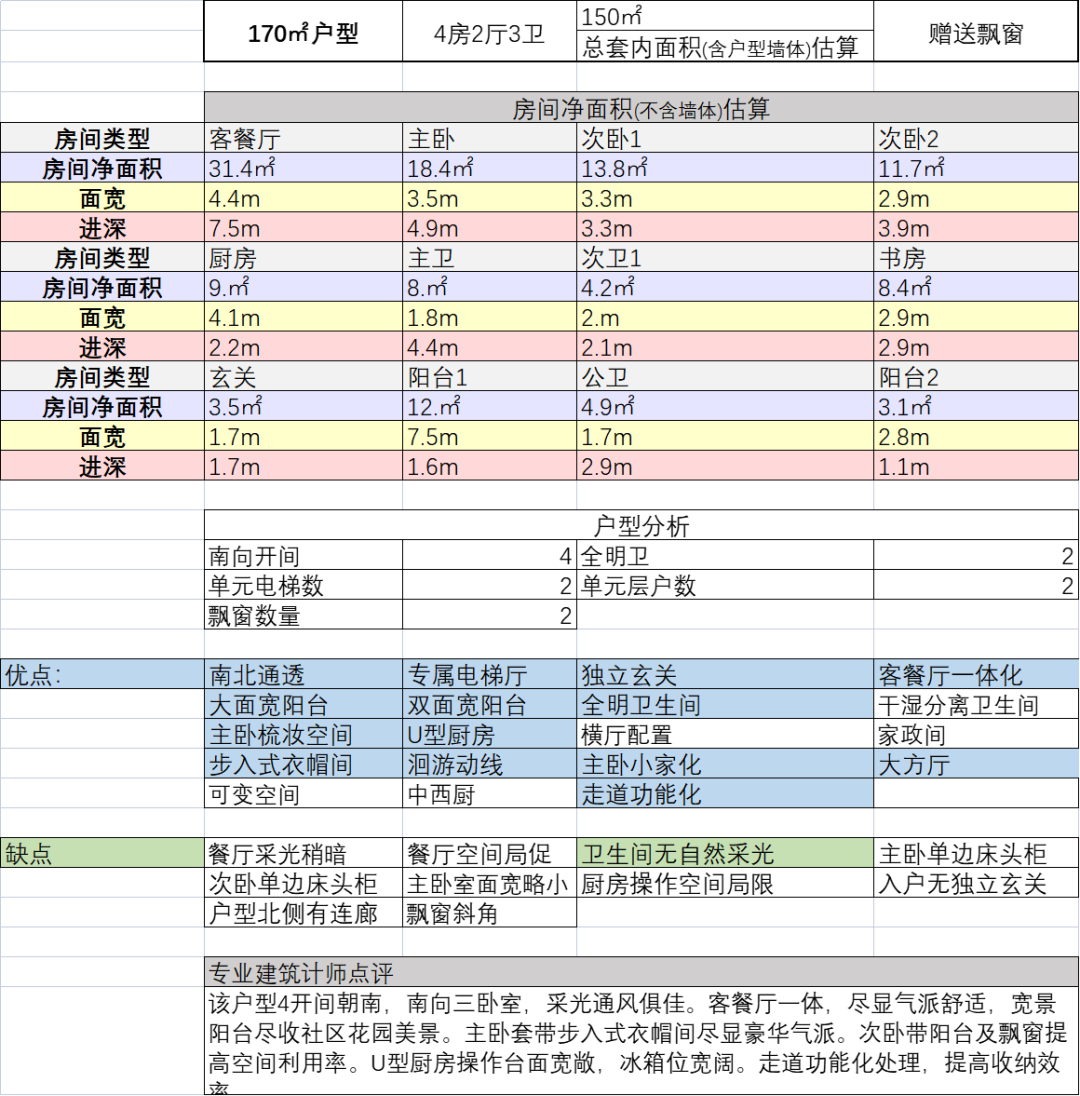Click the '横厅配置' cell

[x=725, y=734]
